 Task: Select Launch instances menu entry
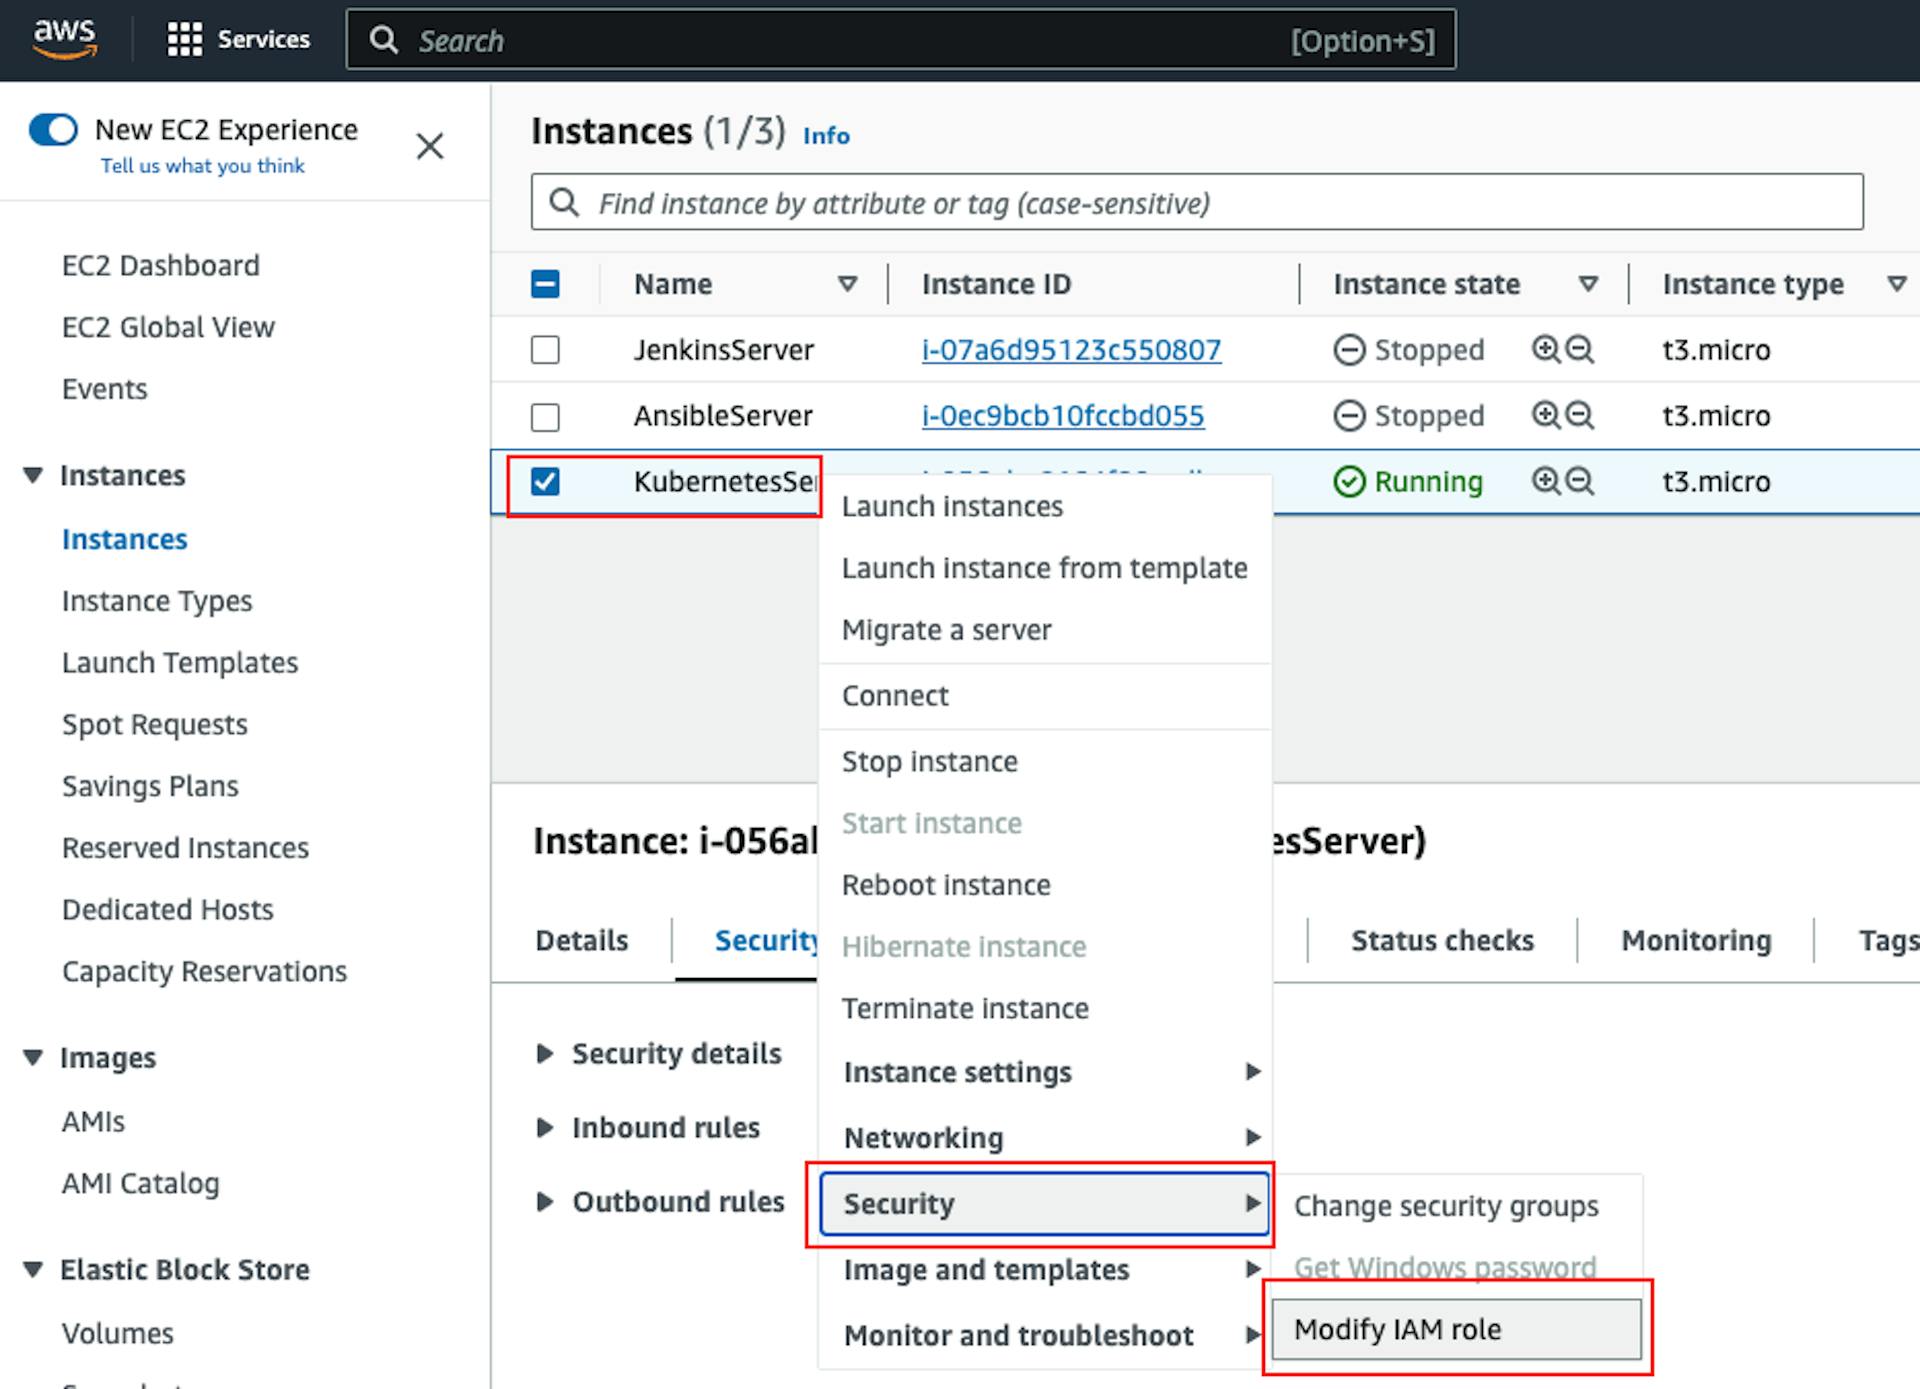coord(1045,507)
